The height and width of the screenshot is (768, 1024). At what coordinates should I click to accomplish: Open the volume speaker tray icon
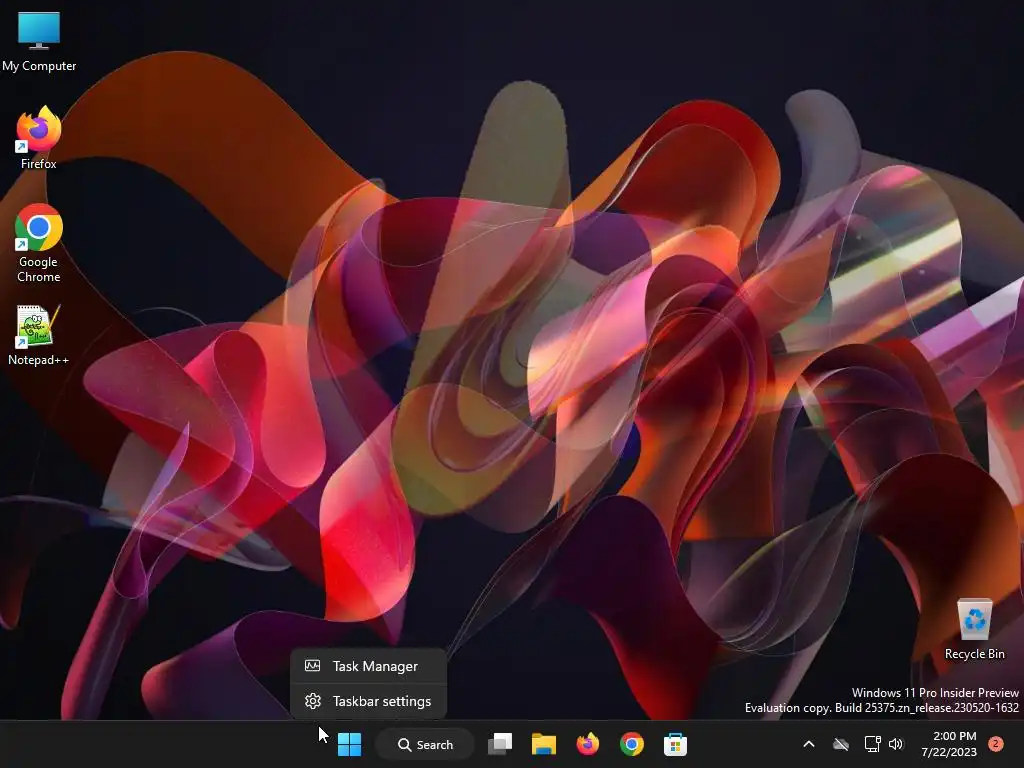click(896, 744)
